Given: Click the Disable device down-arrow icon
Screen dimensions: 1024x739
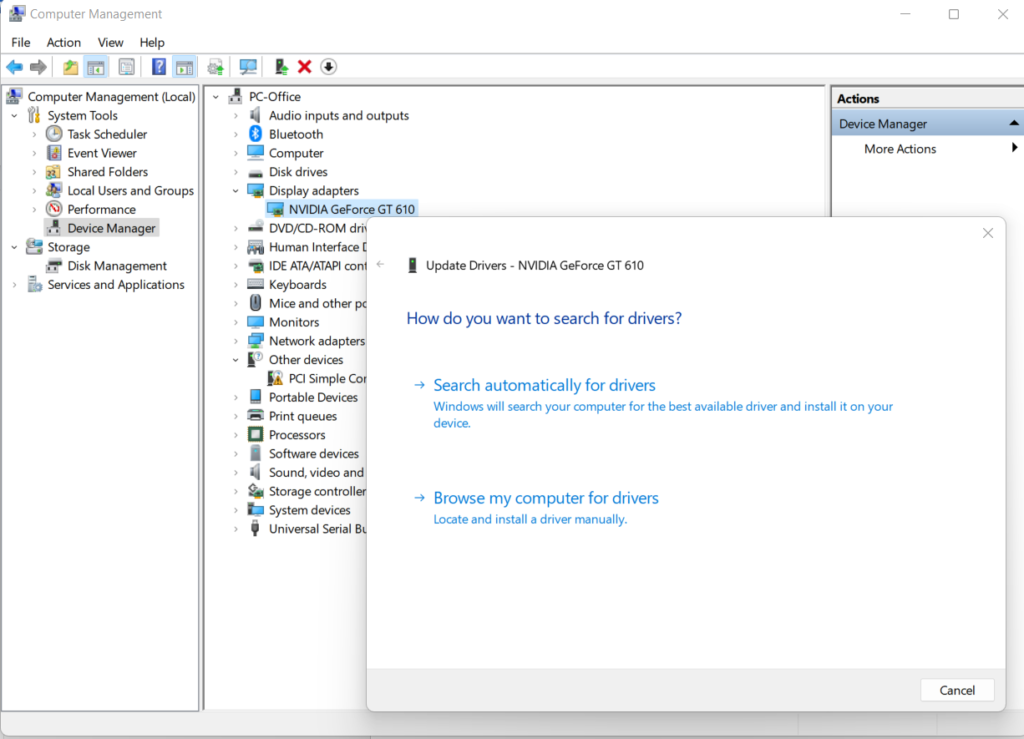Looking at the screenshot, I should [328, 67].
